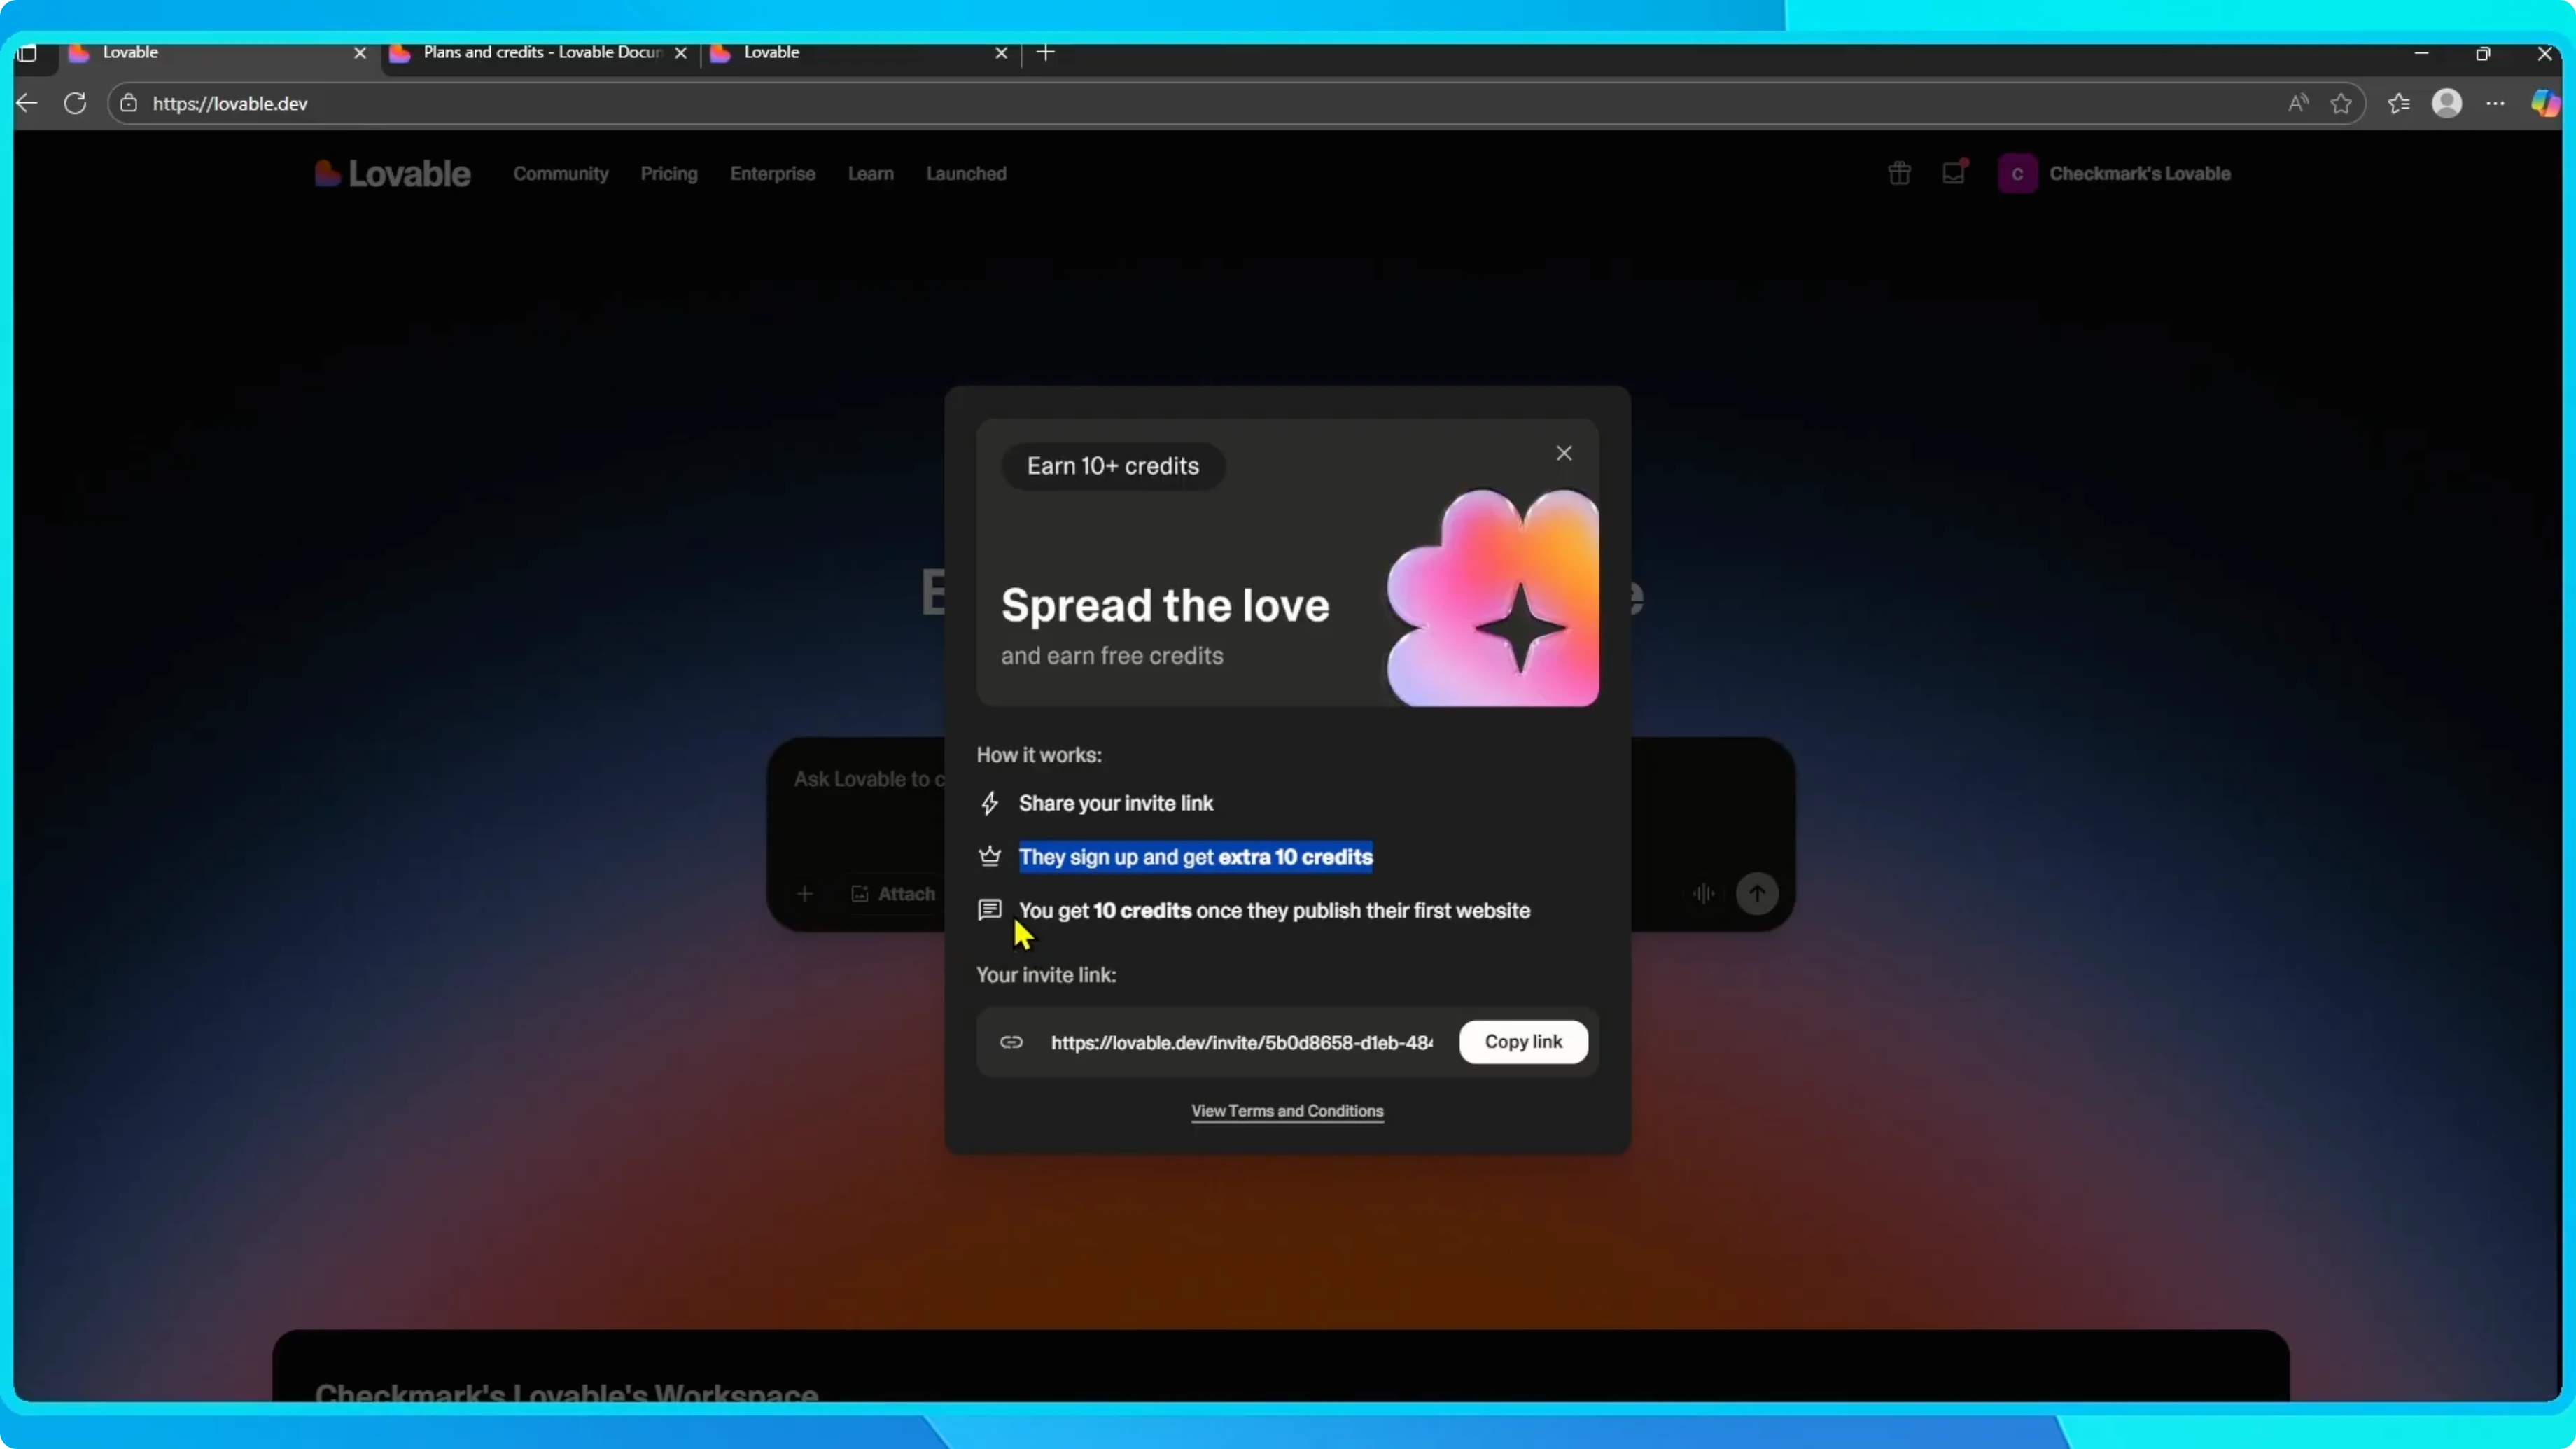Open the favorites list icon

click(x=2398, y=103)
